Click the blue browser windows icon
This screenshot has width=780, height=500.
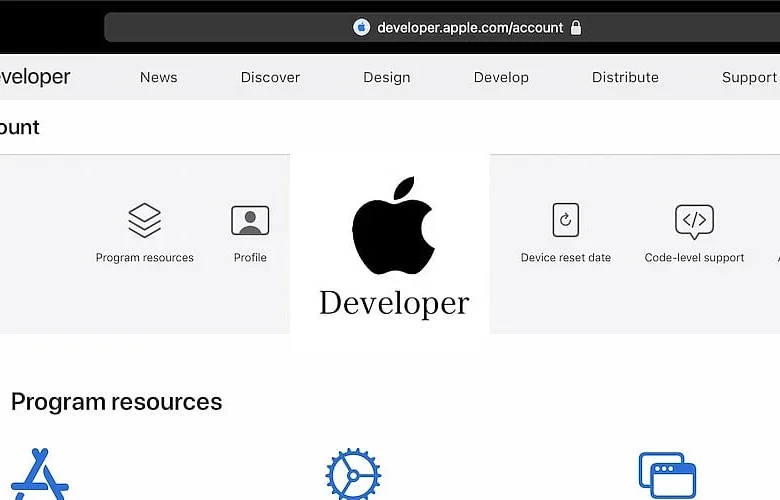[x=668, y=475]
